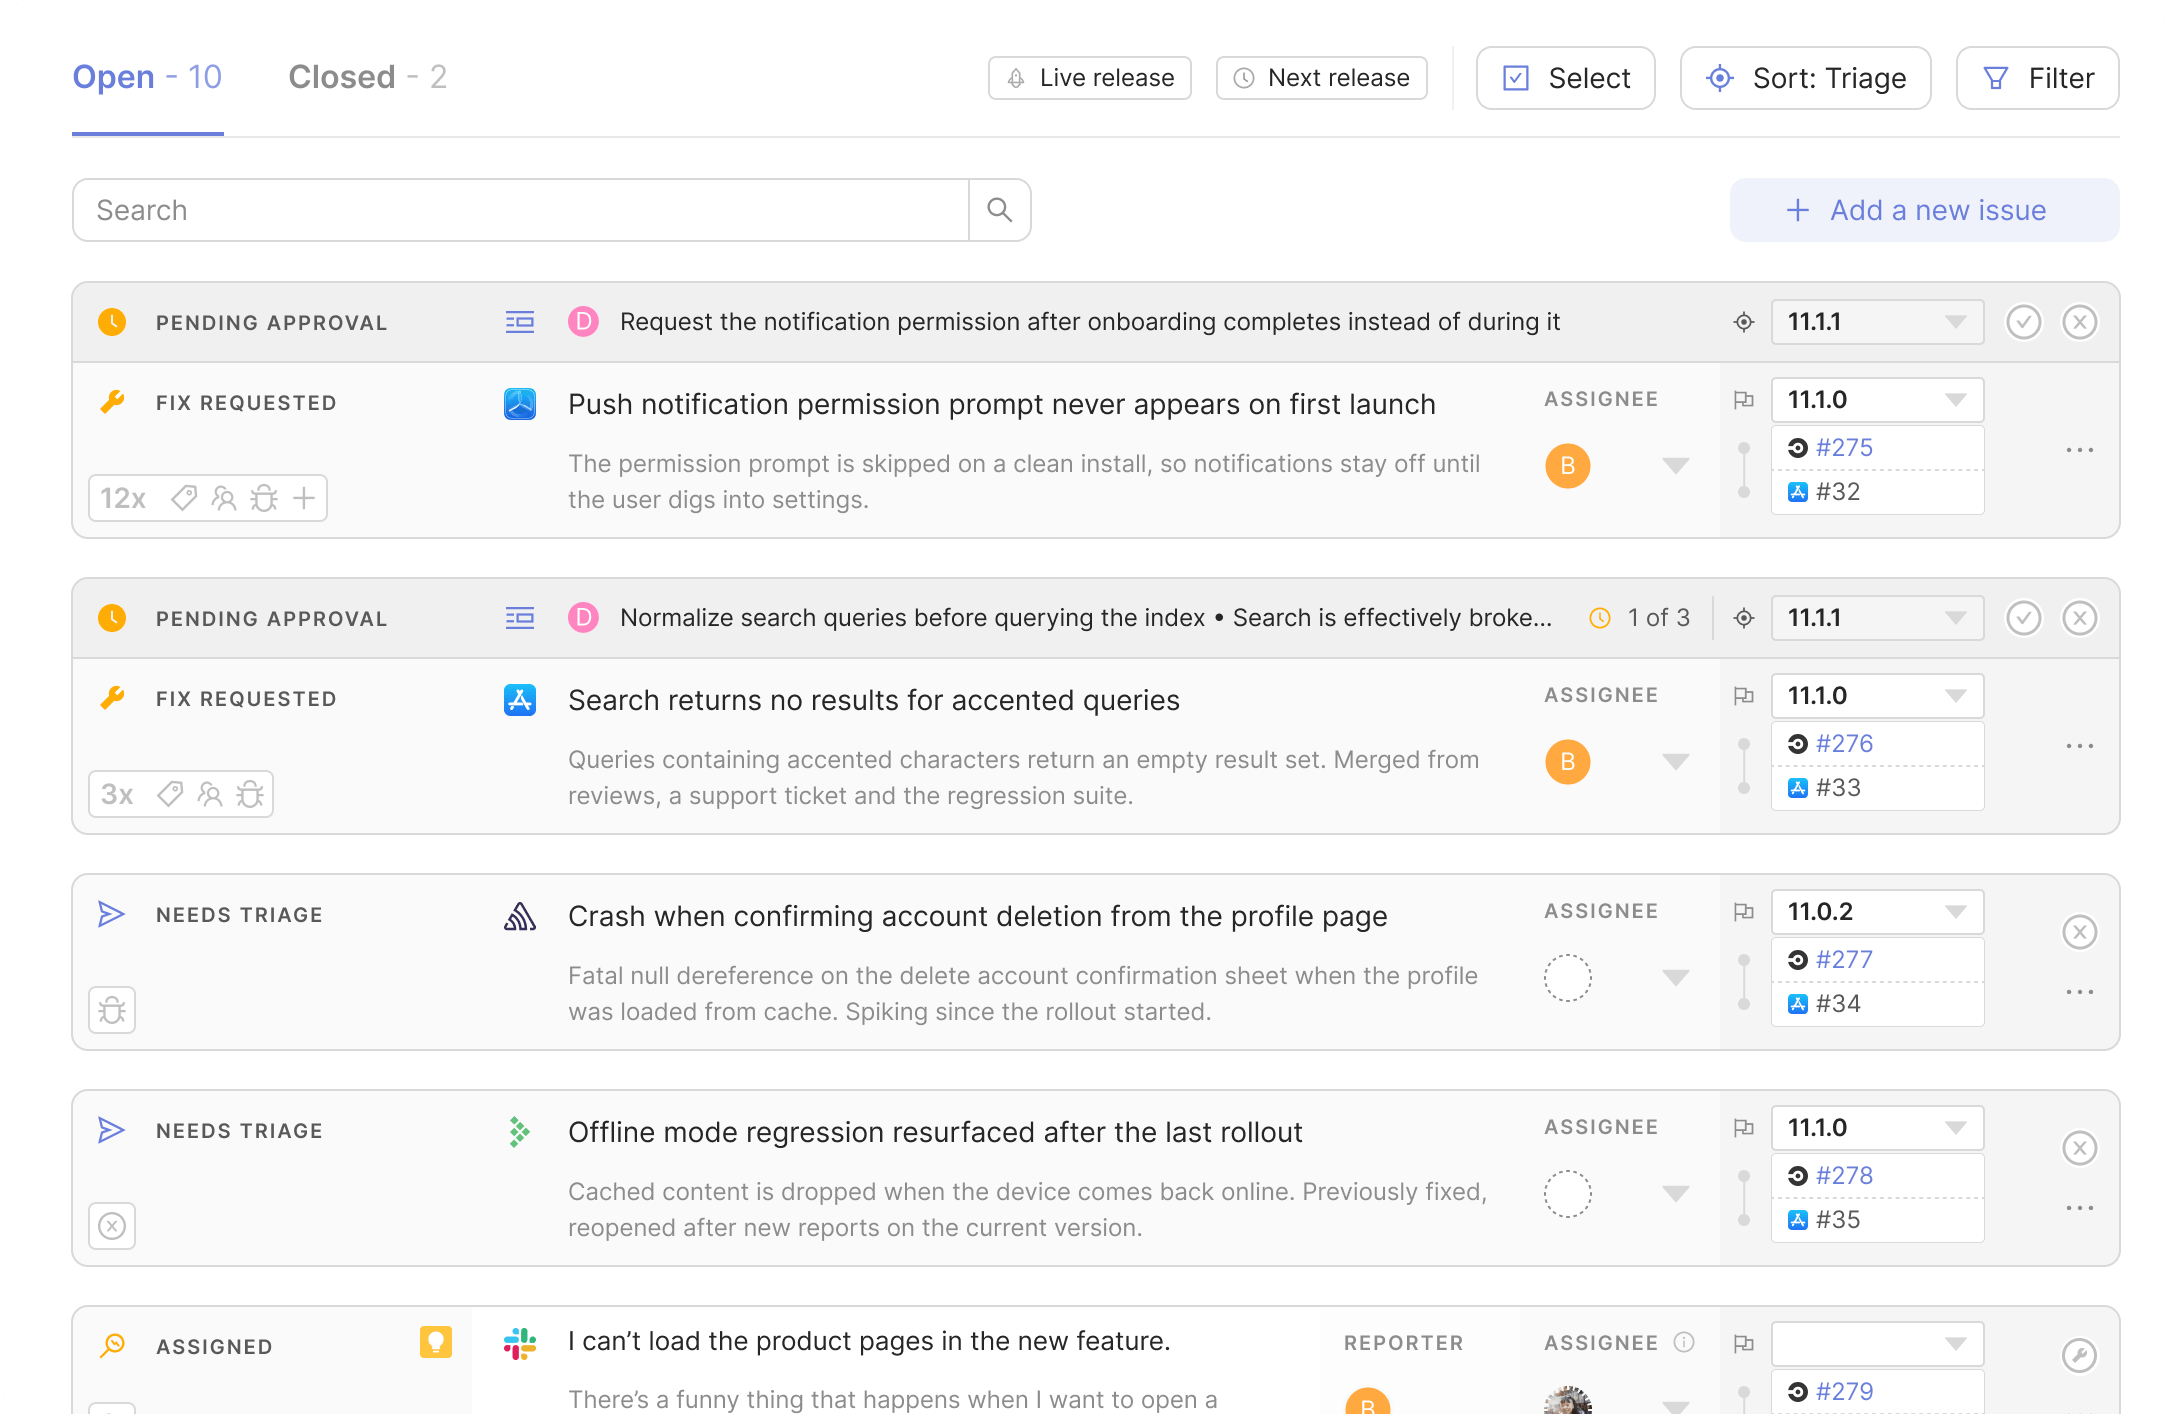Open more options for Crash when confirming issue
This screenshot has width=2168, height=1414.
pos(2079,992)
